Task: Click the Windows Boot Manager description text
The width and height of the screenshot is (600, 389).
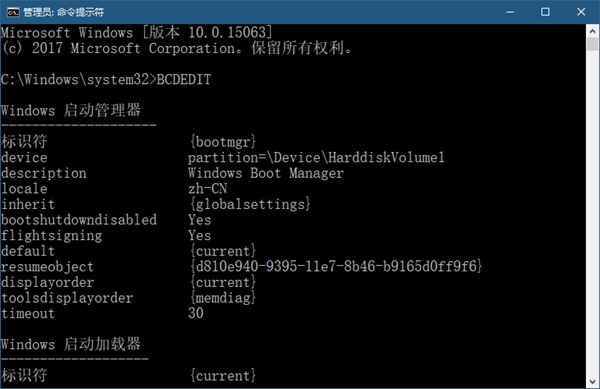Action: tap(266, 173)
